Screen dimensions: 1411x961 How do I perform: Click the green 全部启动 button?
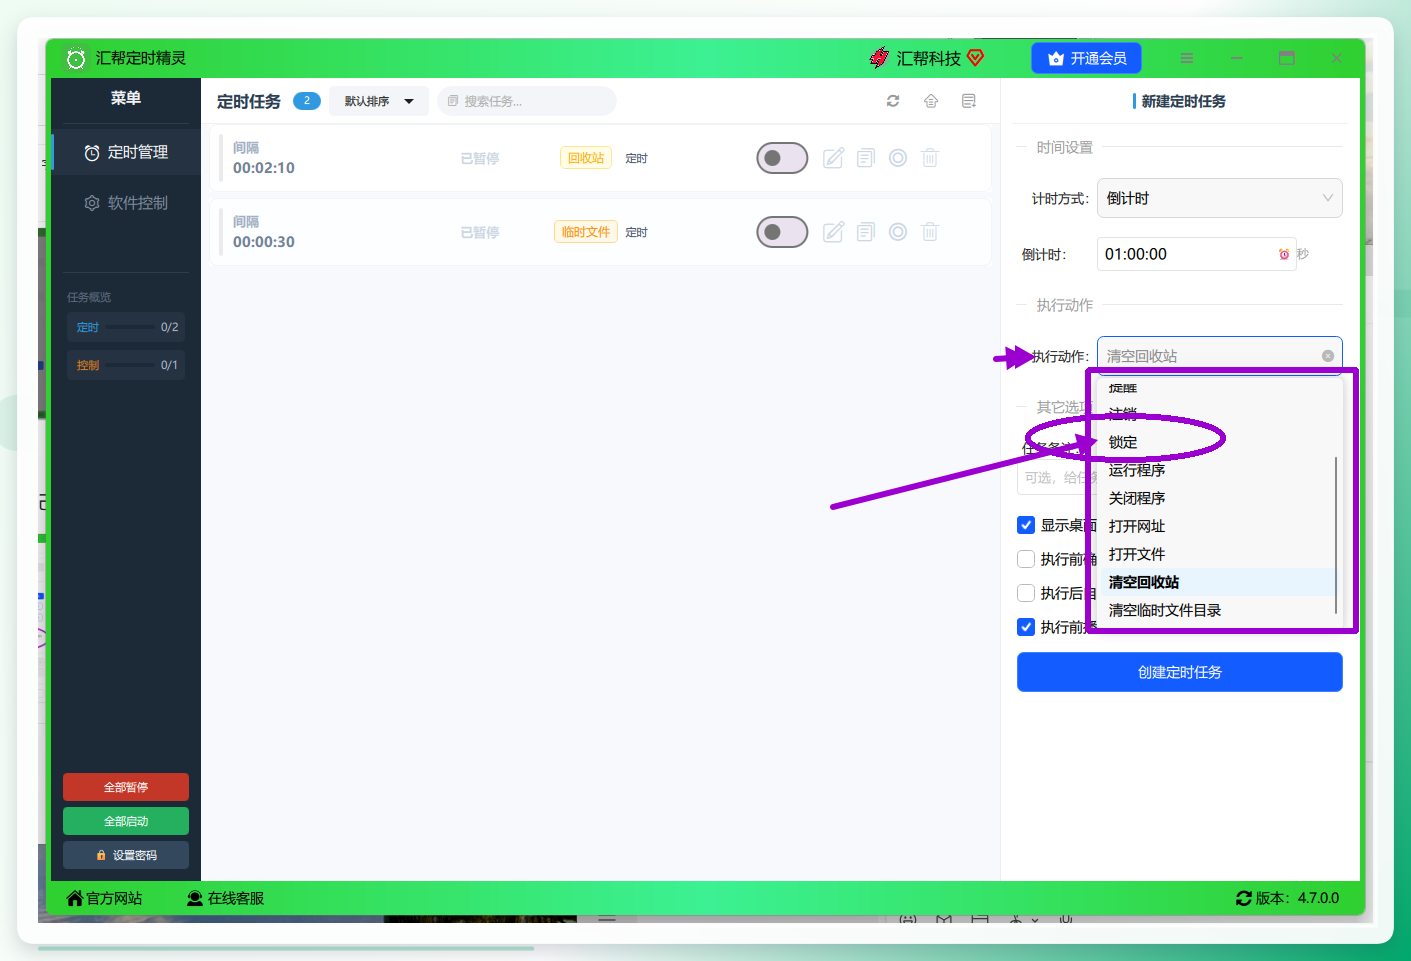click(x=126, y=821)
